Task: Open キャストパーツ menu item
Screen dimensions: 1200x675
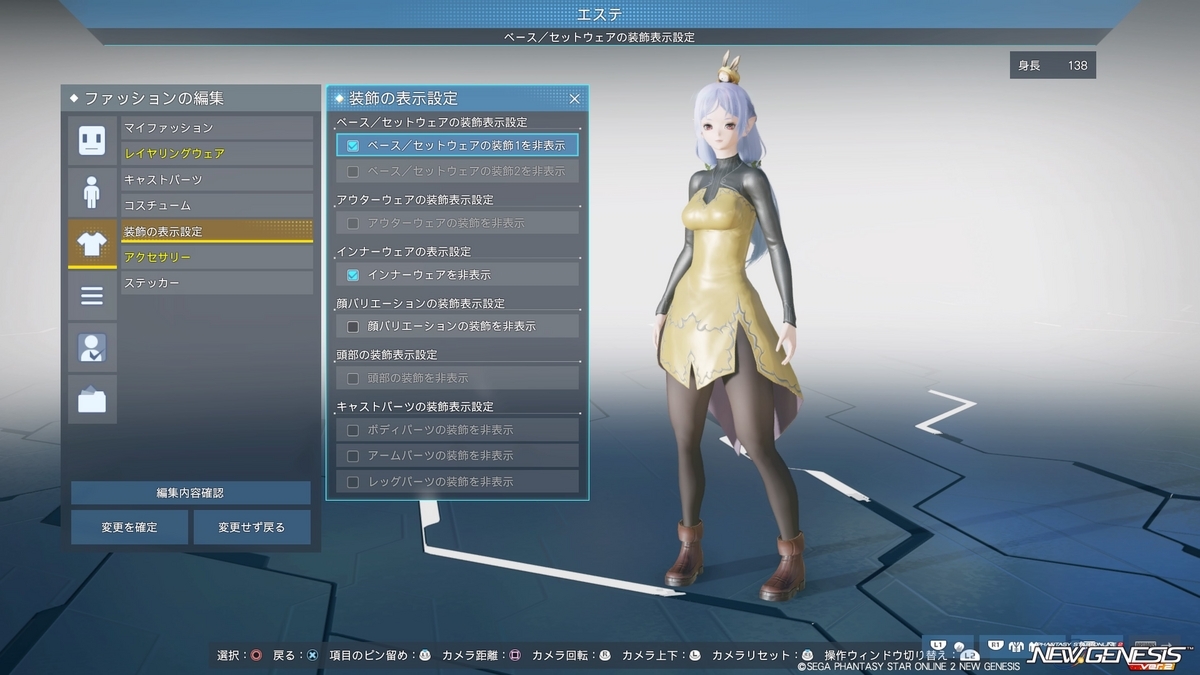Action: [217, 180]
